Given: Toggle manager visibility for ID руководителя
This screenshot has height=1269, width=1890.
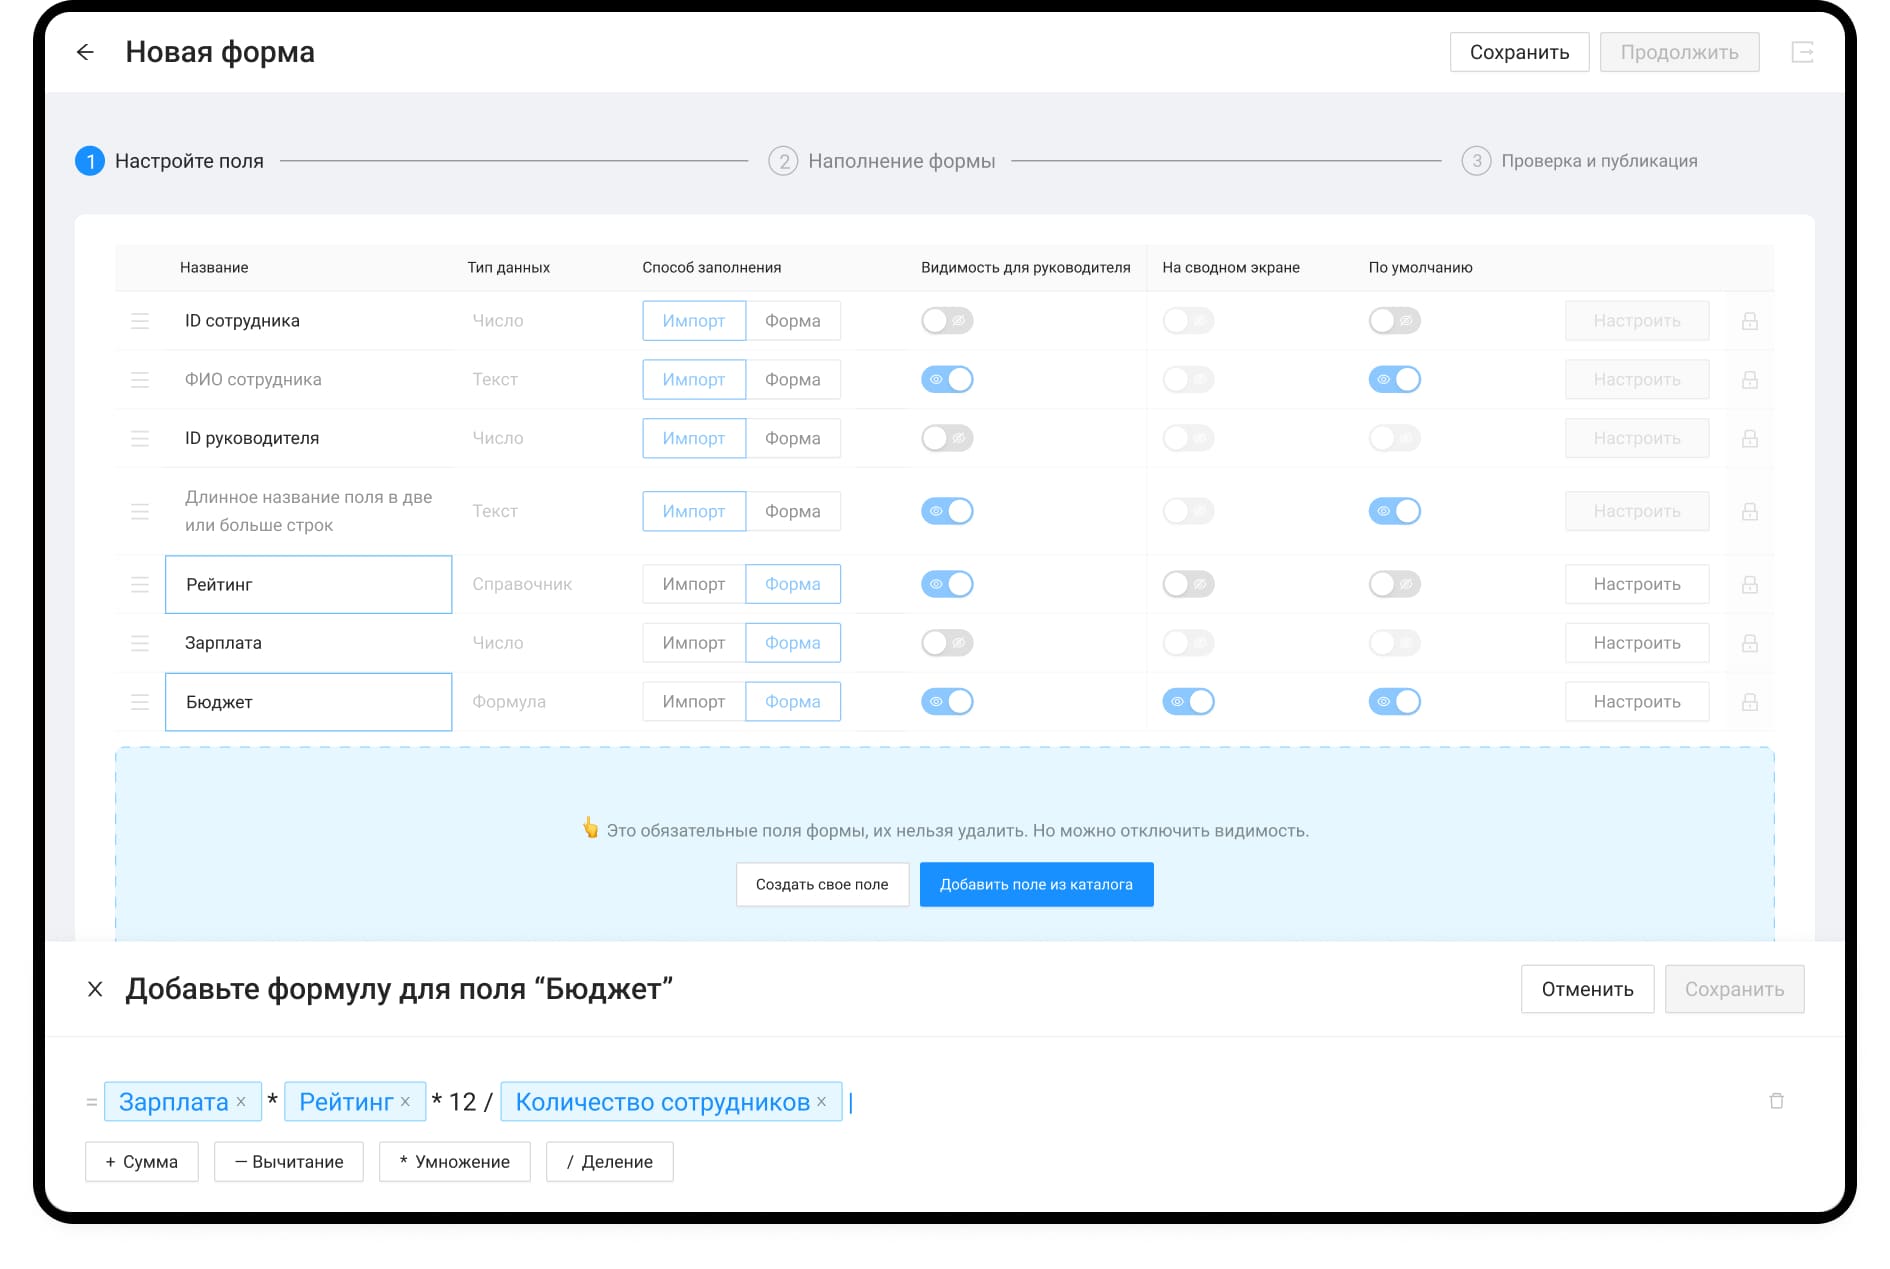Looking at the screenshot, I should (x=947, y=438).
